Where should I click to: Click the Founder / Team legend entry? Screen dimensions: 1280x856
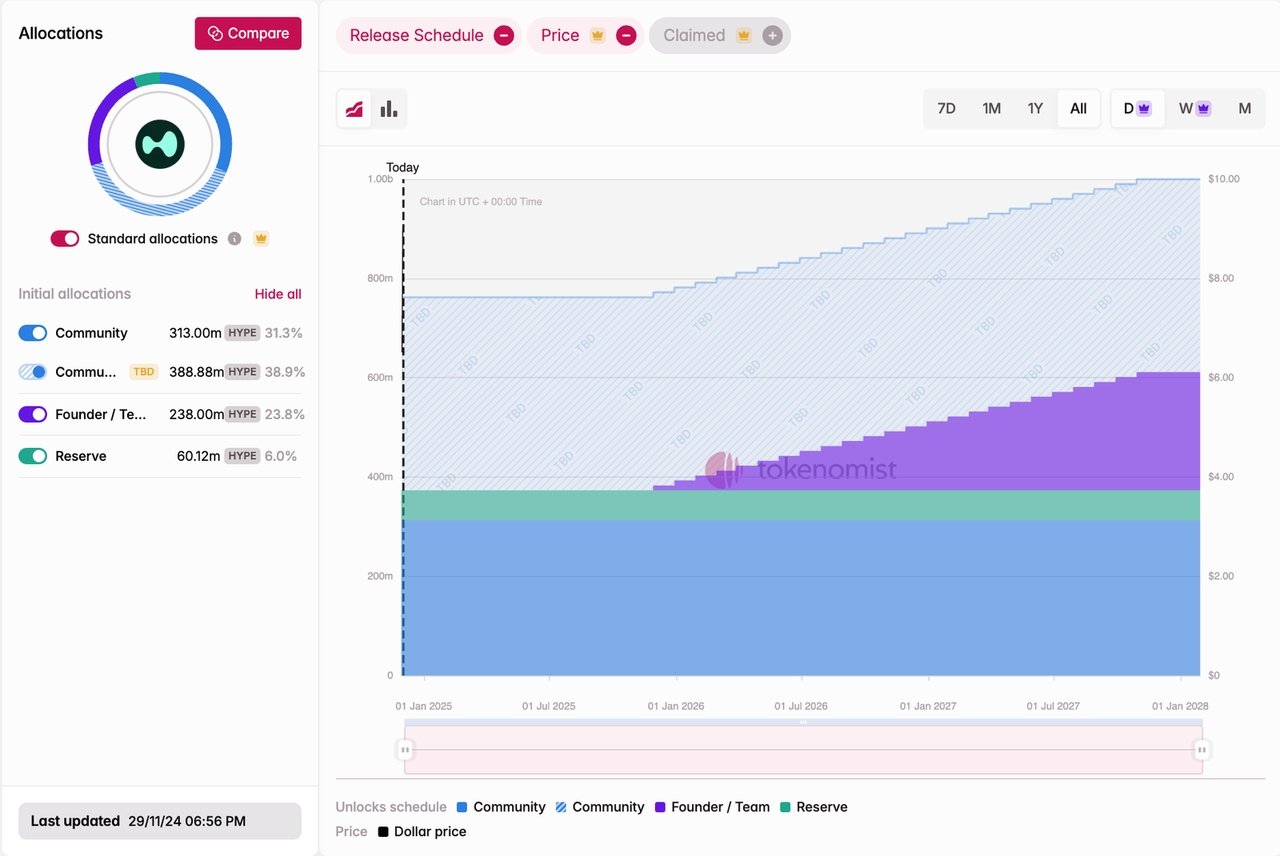712,807
